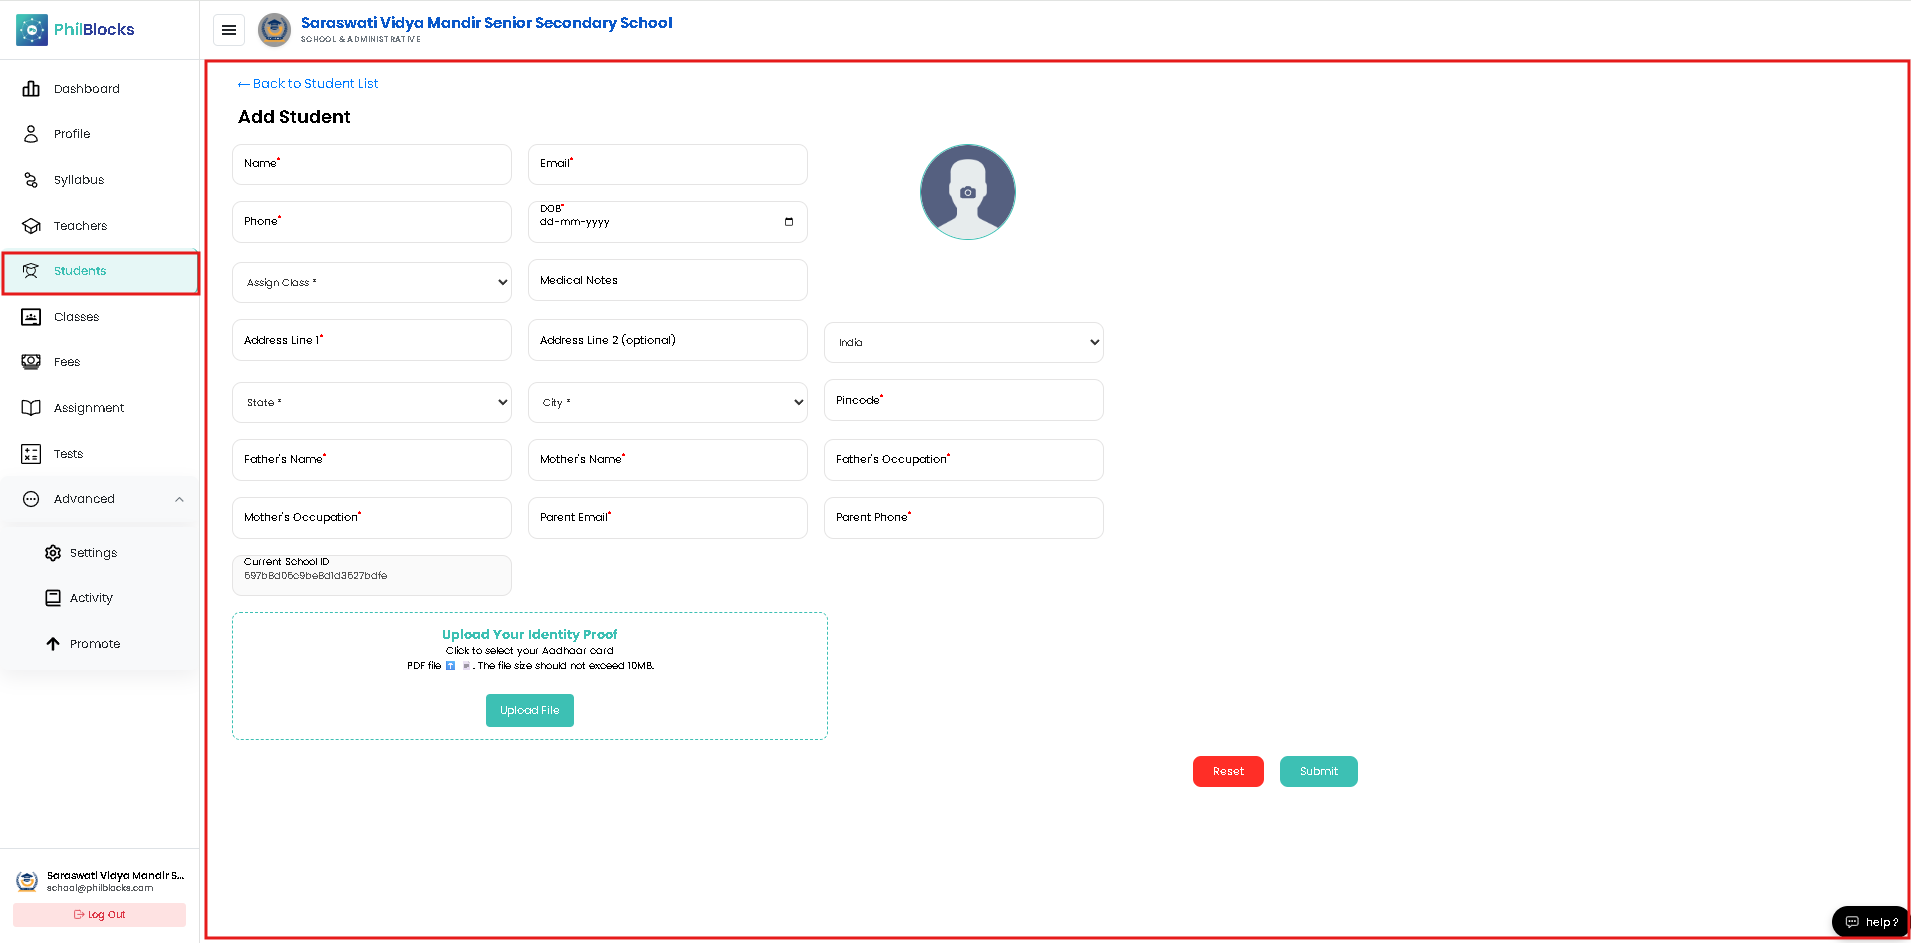Screen dimensions: 1911x943
Task: Click the school account avatar at bottom
Action: pos(27,881)
